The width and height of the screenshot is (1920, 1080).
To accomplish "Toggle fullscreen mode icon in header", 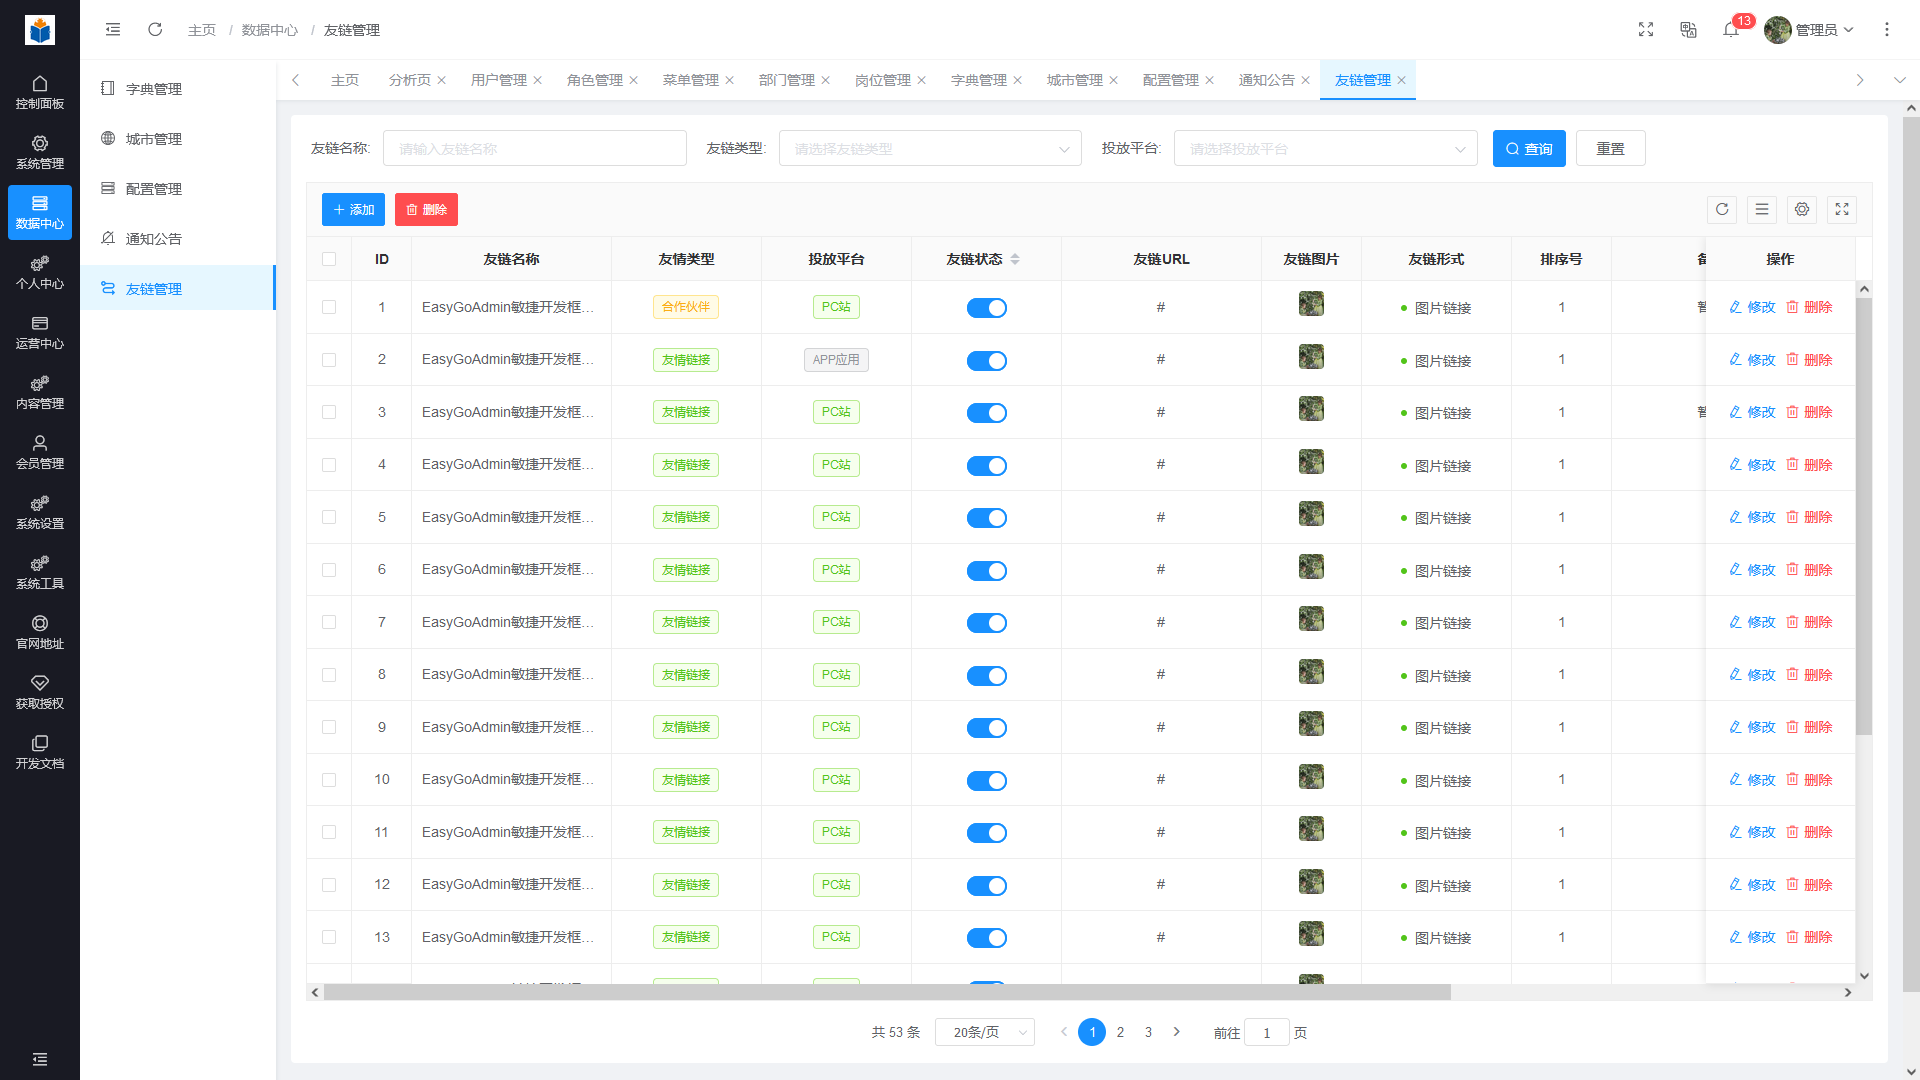I will click(1646, 30).
